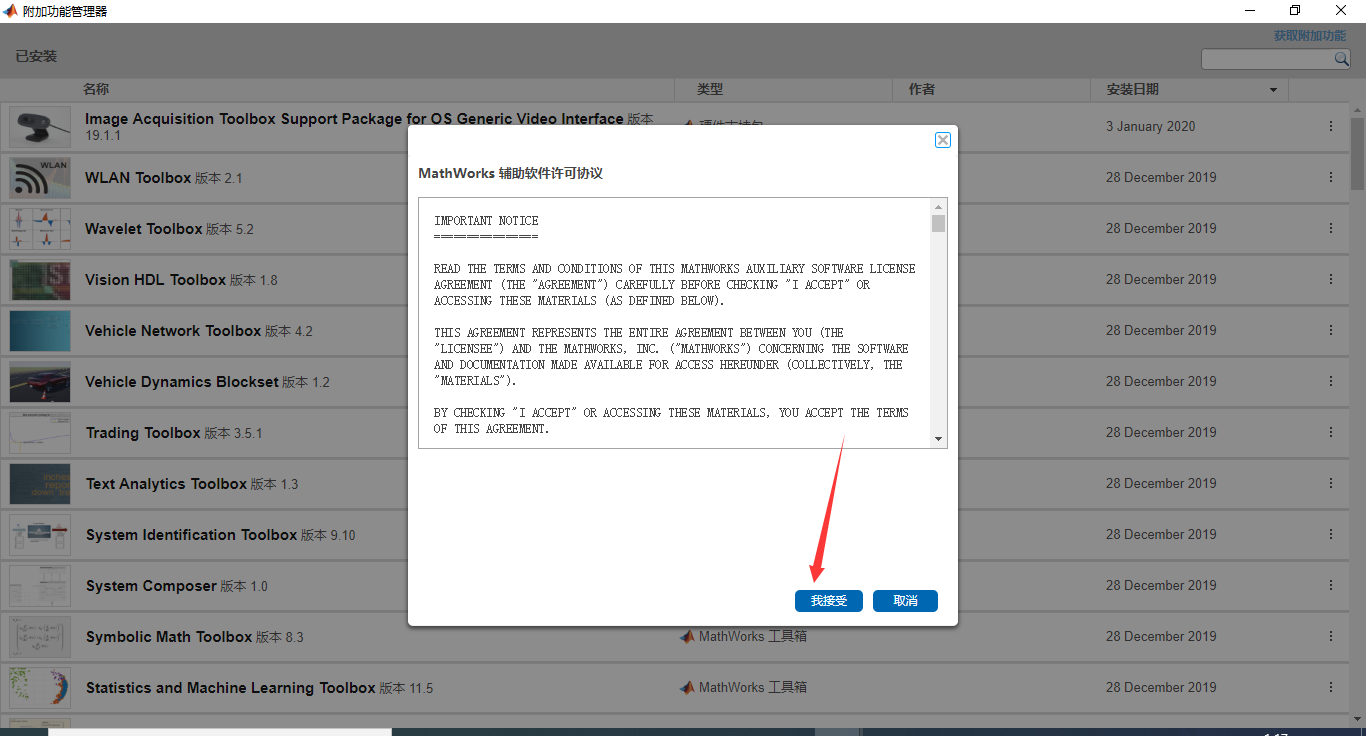Click the Vision HDL Toolbox thumbnail

(x=40, y=280)
